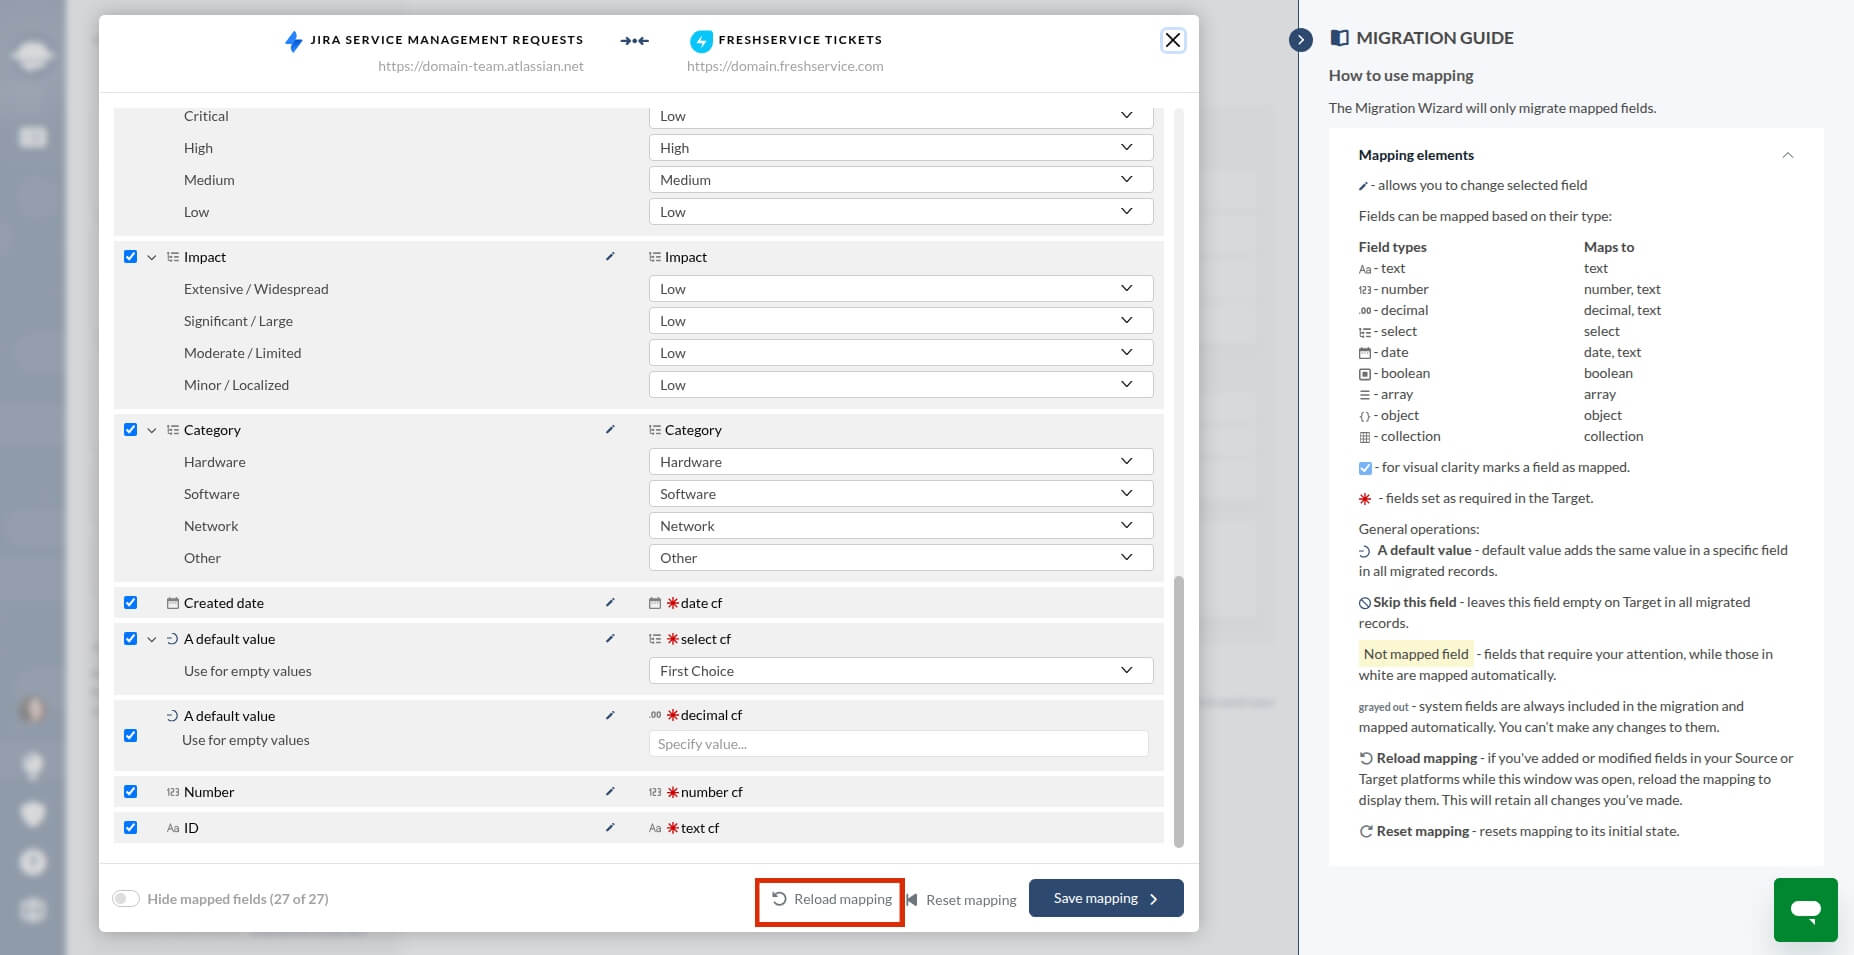
Task: Open dropdown for Software category mapping
Action: pyautogui.click(x=901, y=494)
